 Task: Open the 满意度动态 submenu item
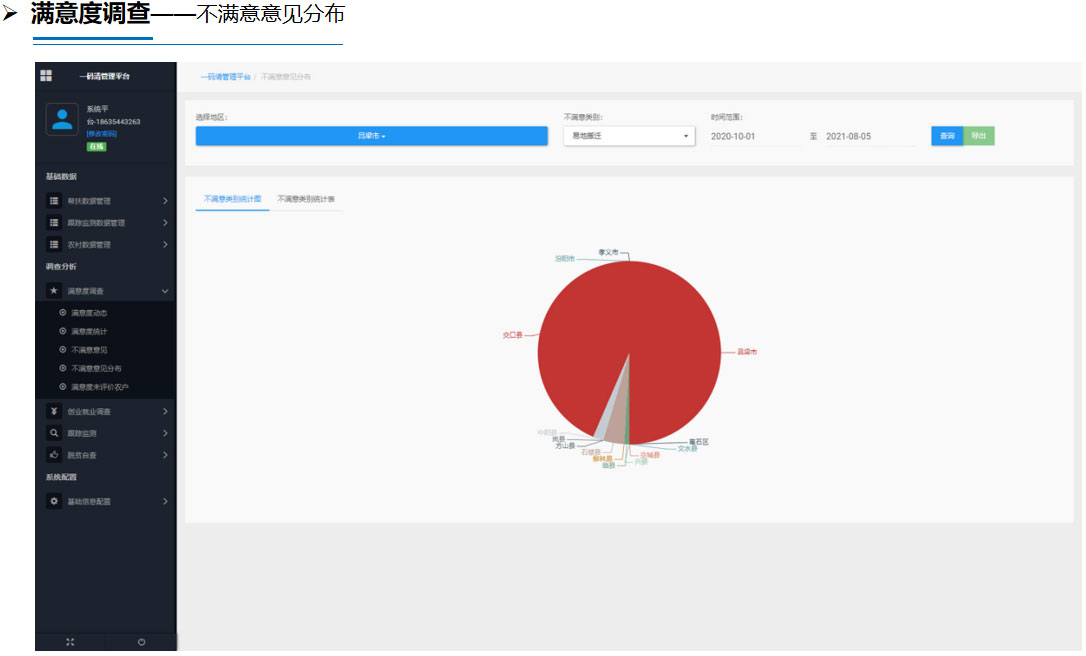[x=89, y=313]
